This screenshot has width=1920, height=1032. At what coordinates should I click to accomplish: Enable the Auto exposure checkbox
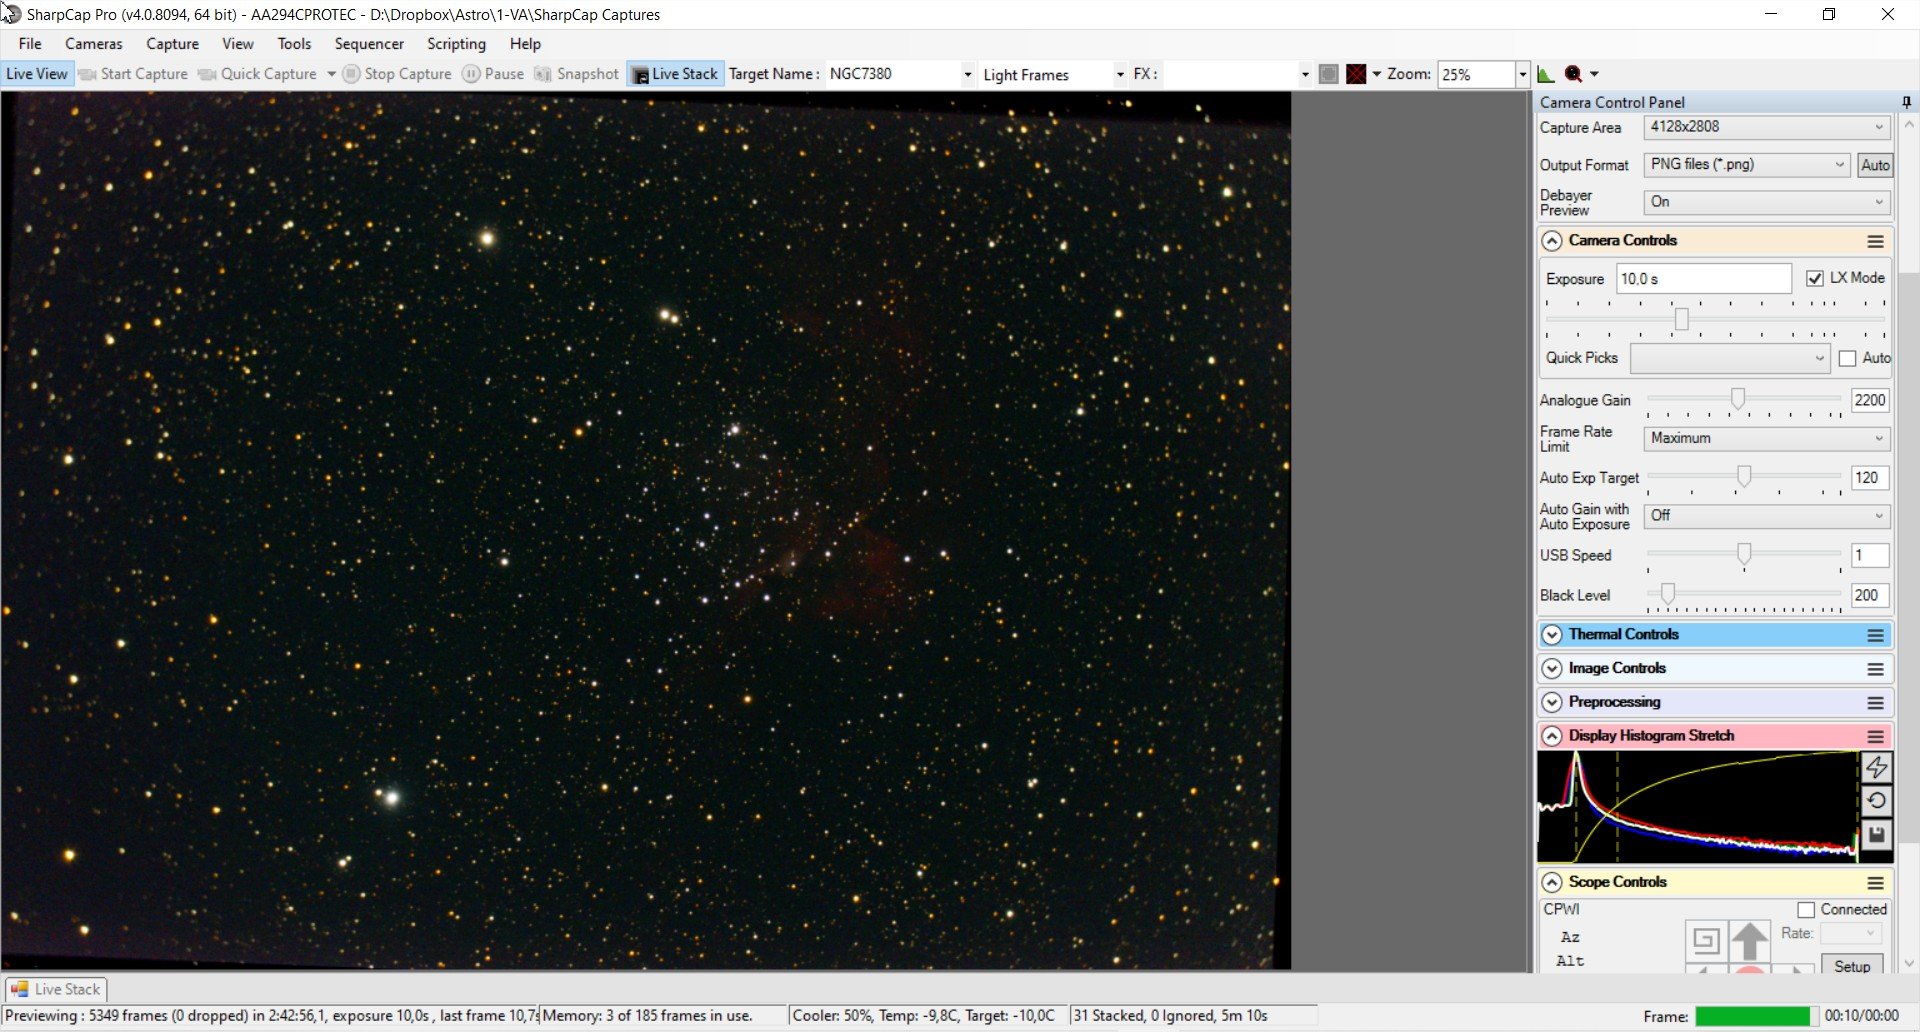pos(1848,359)
